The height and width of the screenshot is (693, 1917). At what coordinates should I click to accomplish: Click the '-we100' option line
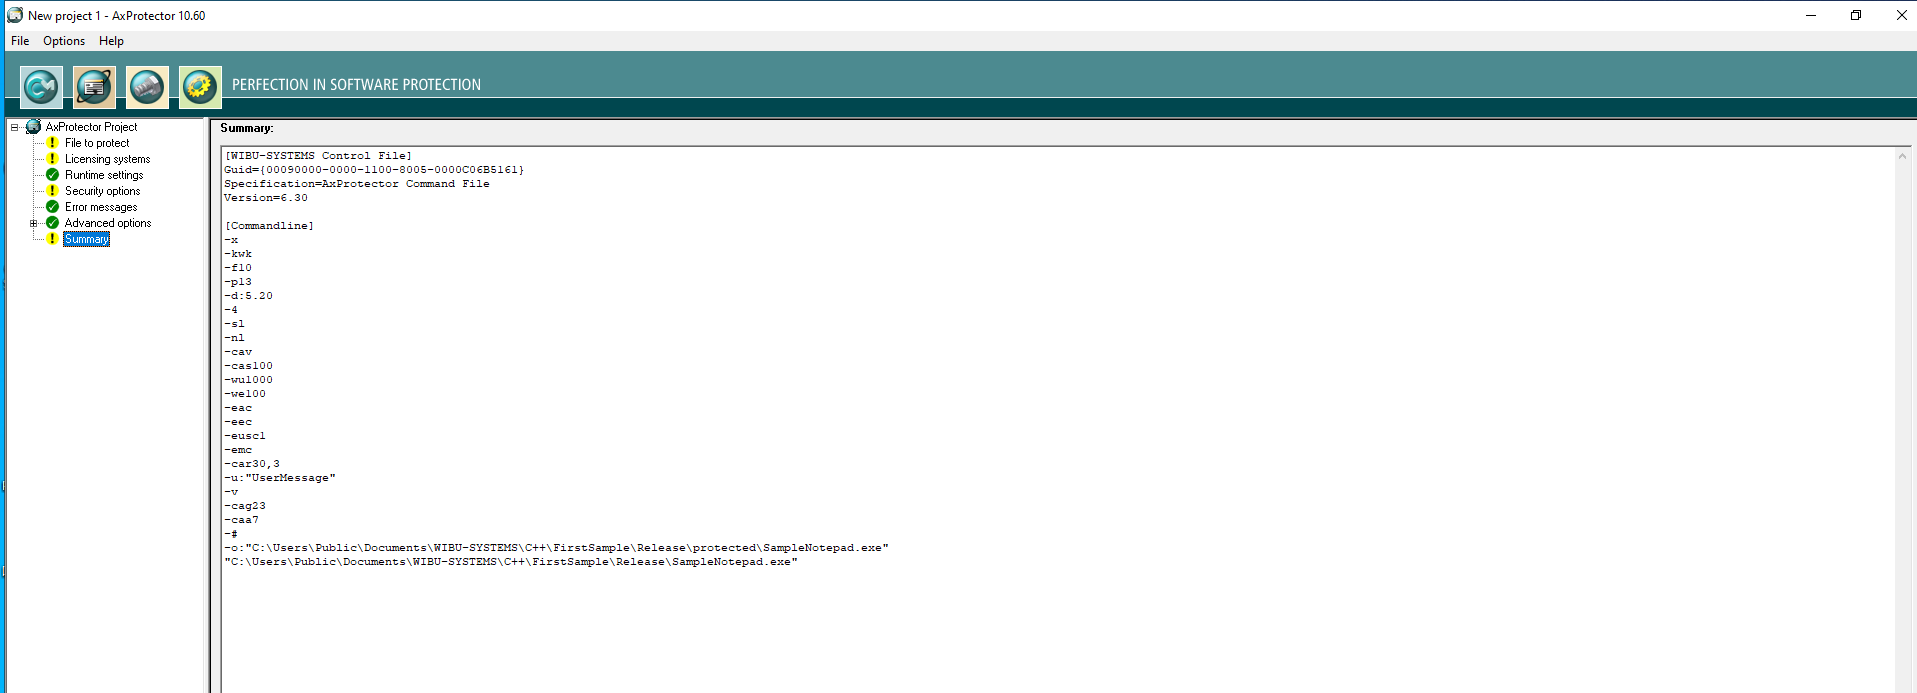coord(245,394)
